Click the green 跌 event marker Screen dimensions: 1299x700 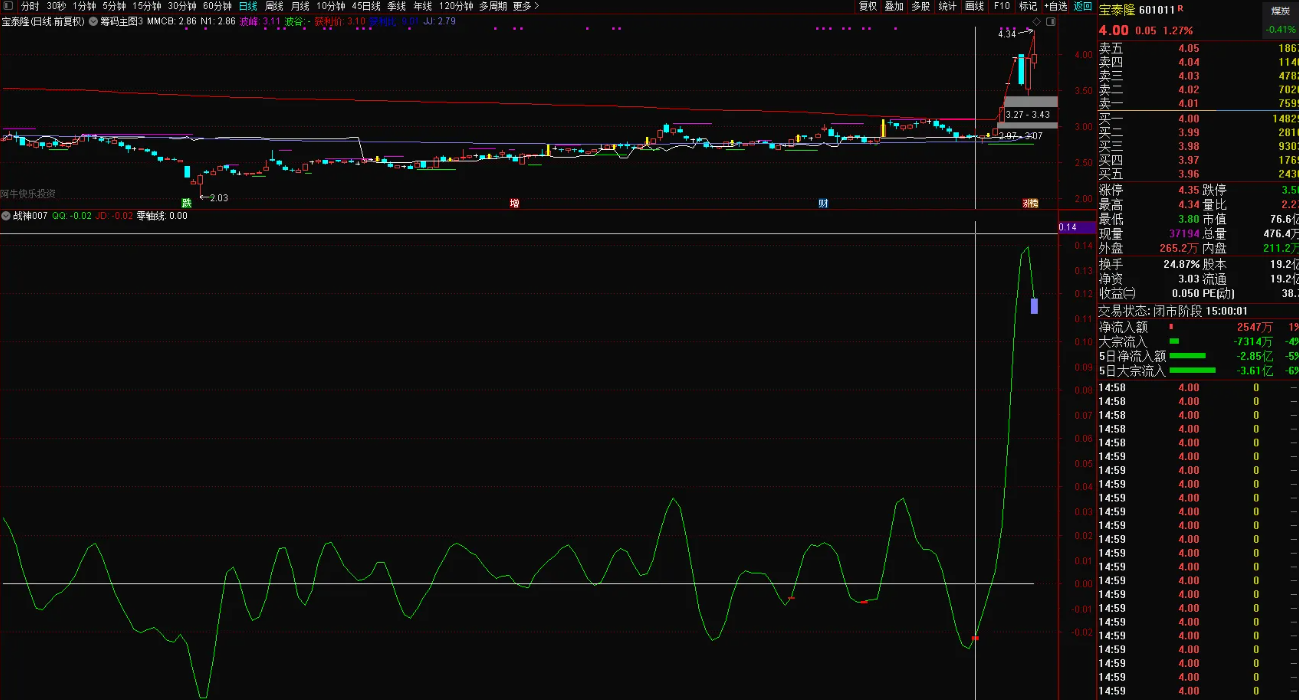click(x=185, y=203)
